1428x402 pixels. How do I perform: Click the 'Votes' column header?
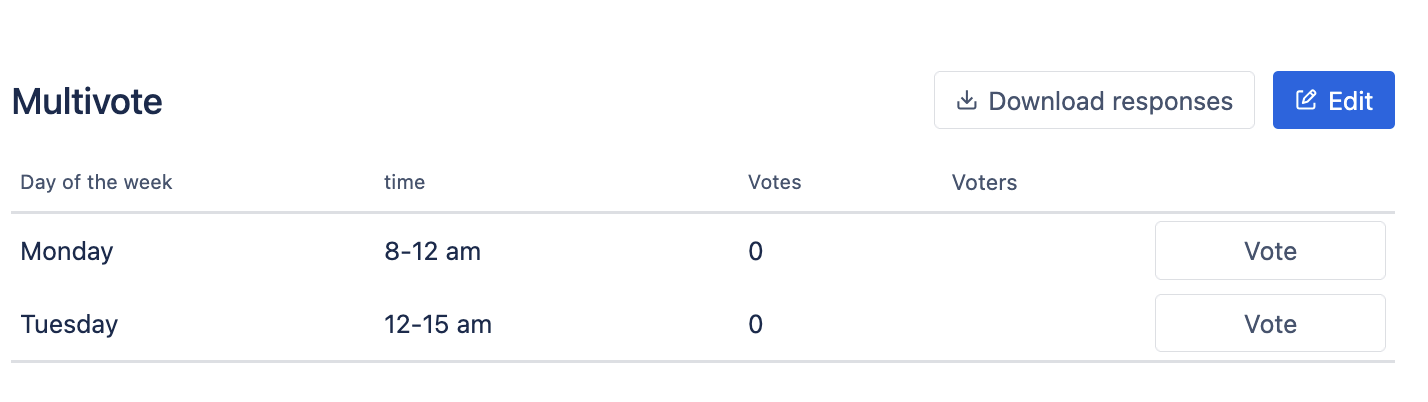[774, 183]
